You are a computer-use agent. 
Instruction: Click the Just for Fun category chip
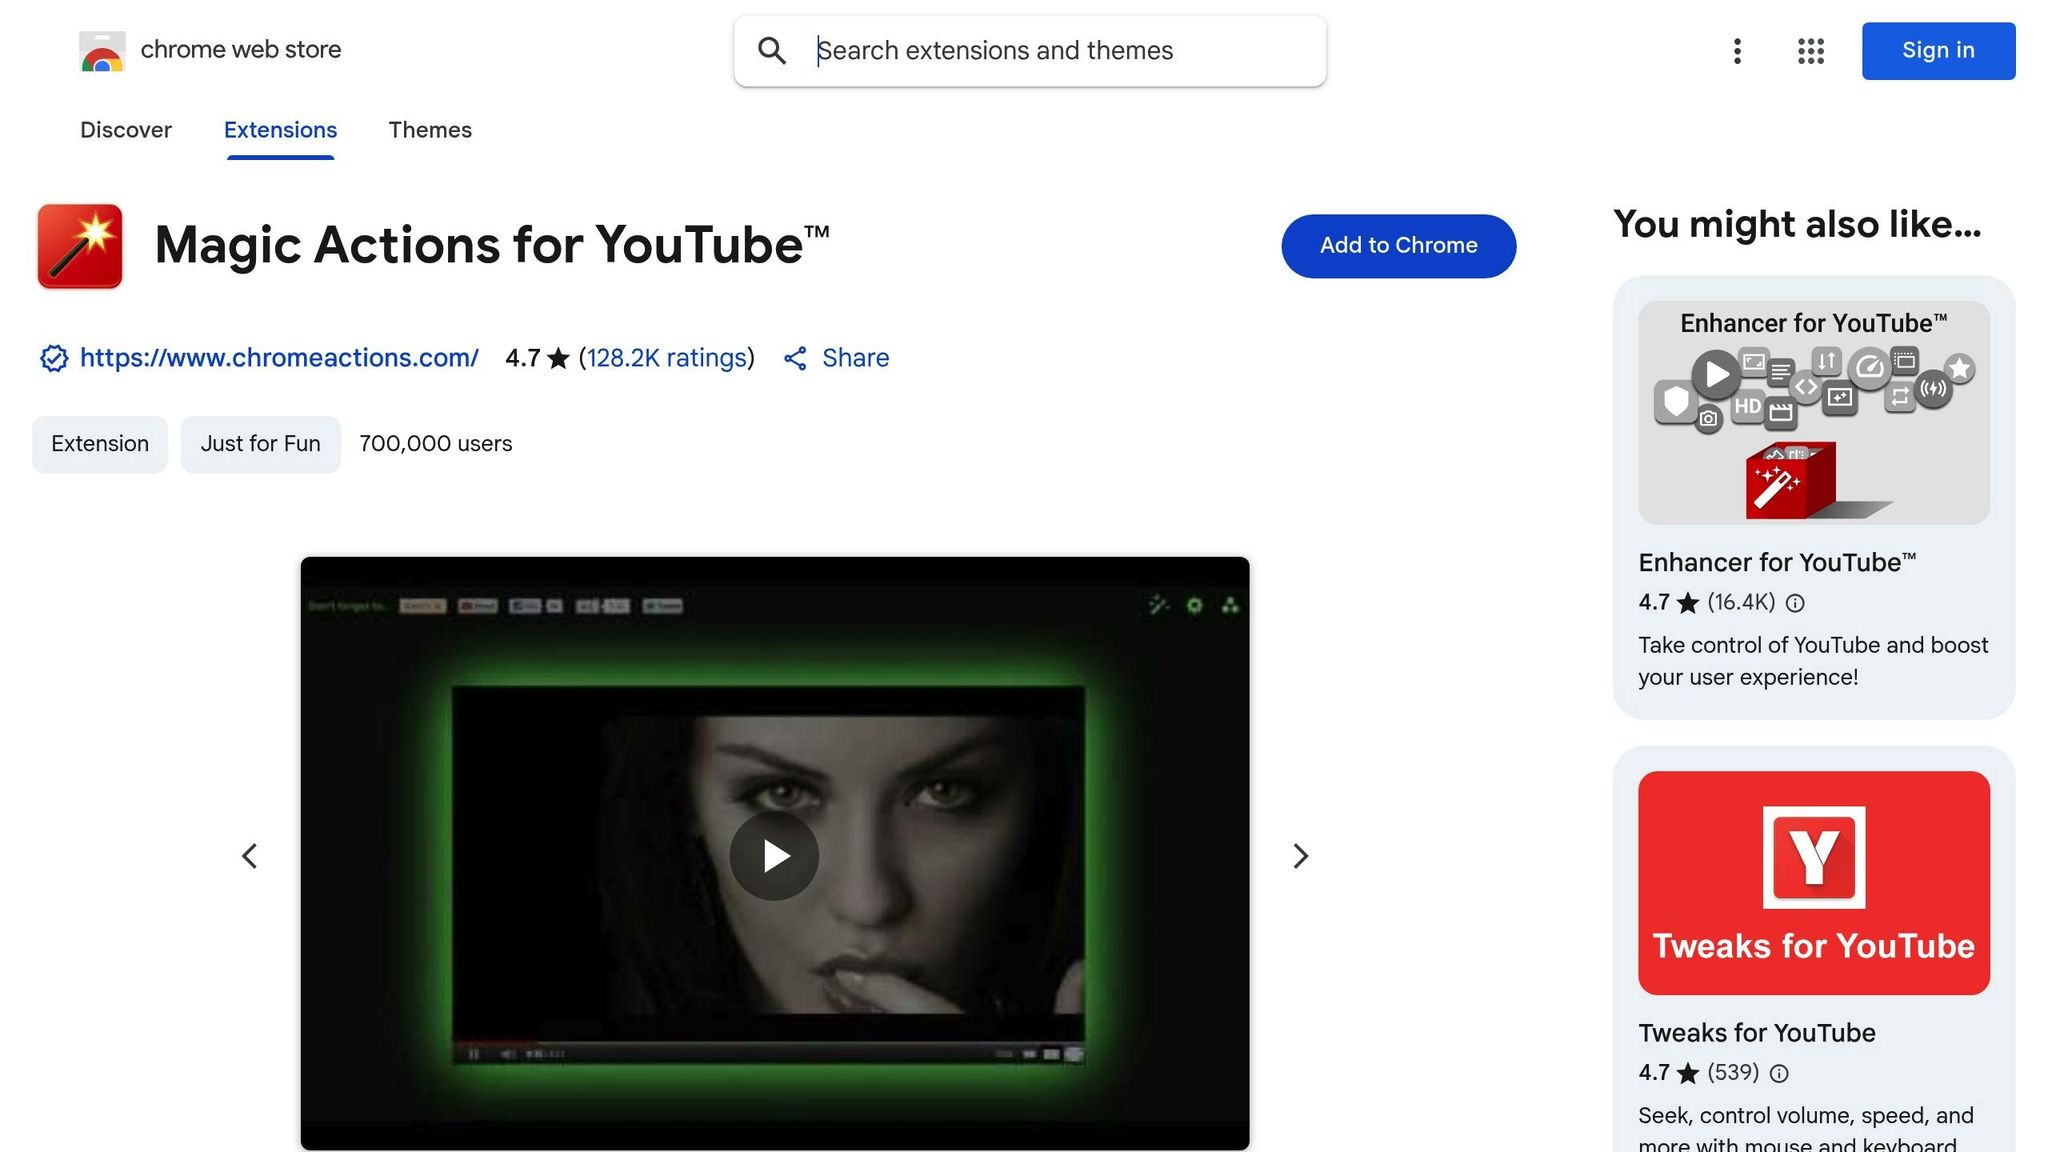(260, 444)
